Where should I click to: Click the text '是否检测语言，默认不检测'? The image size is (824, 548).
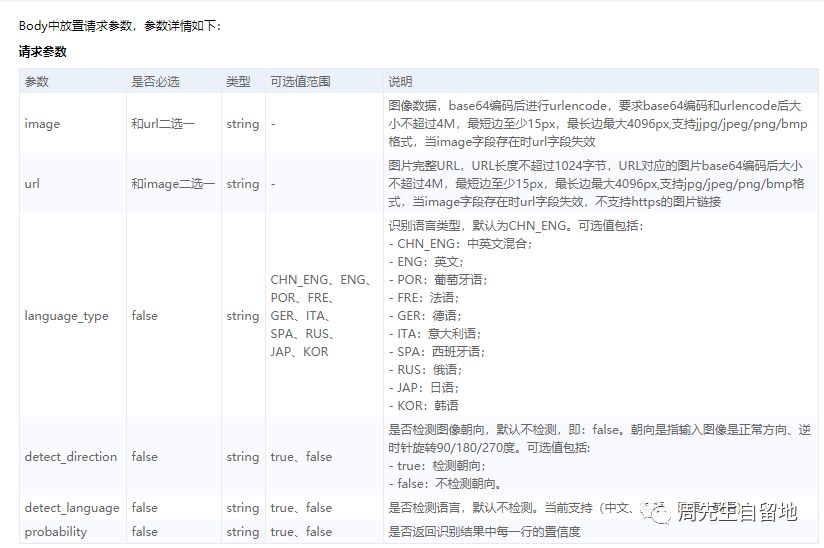pyautogui.click(x=464, y=508)
